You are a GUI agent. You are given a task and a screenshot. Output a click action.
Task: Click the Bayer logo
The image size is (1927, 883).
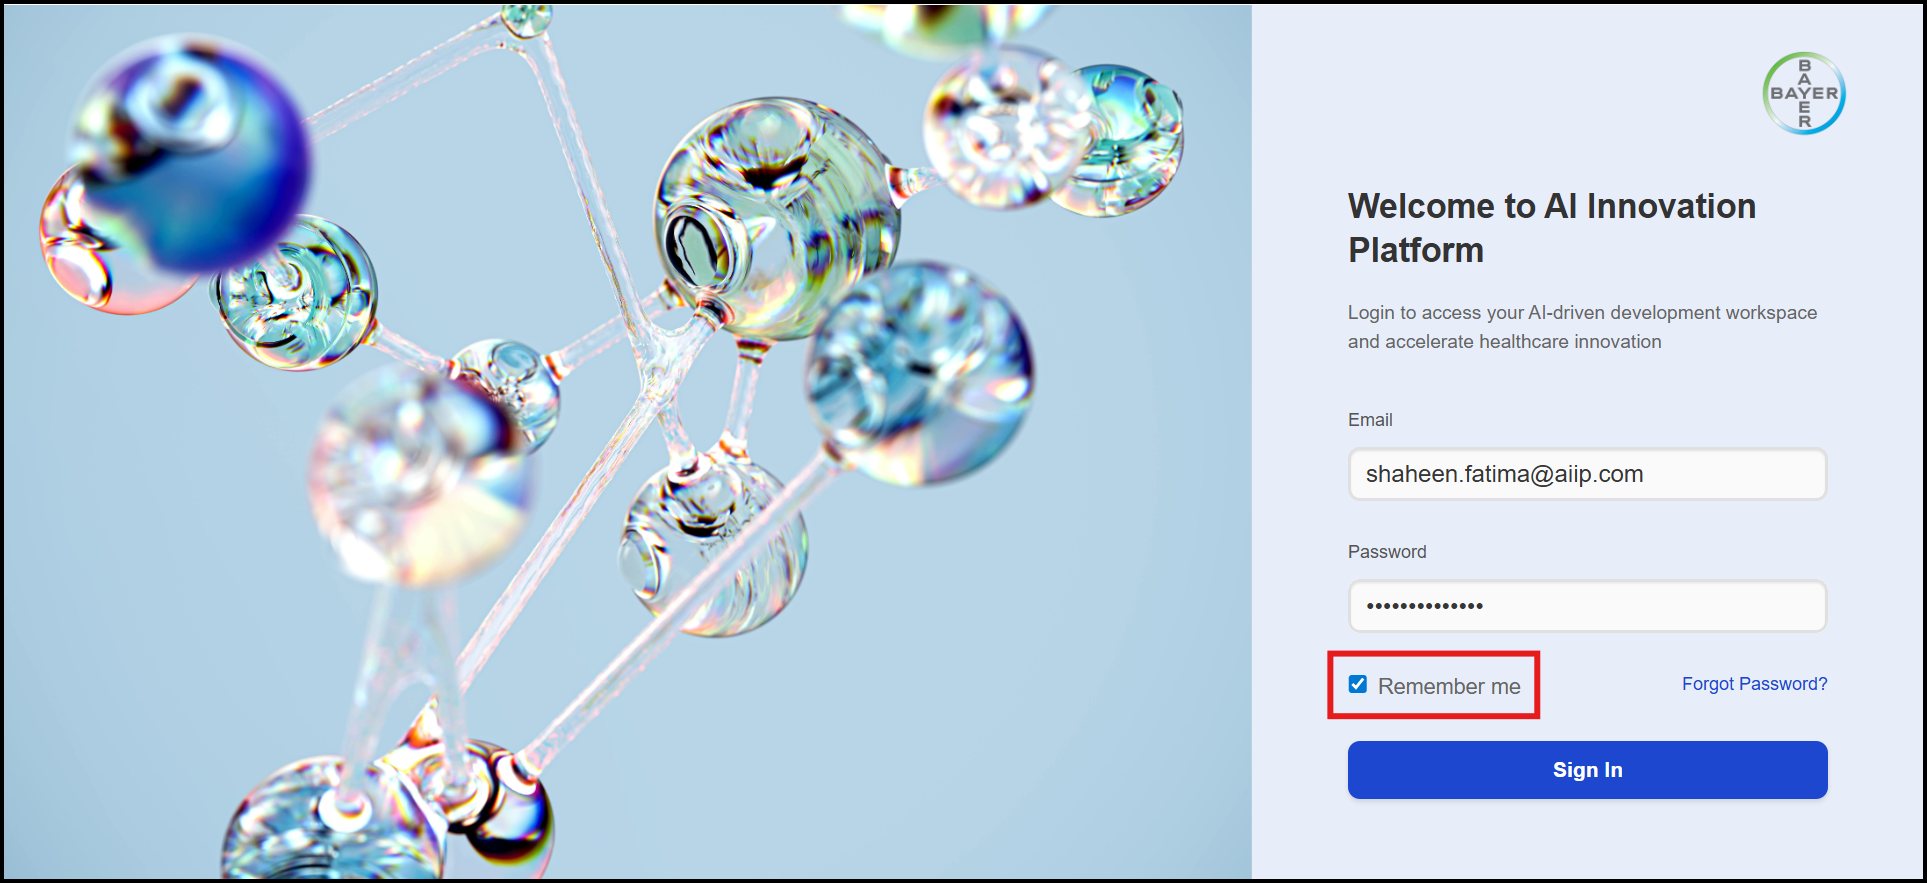click(x=1804, y=93)
